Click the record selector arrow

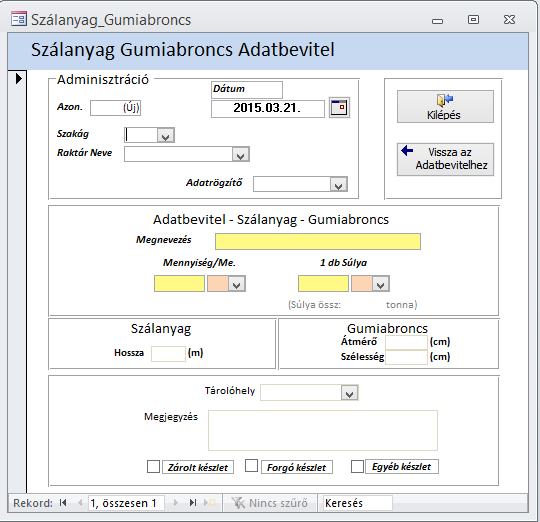(19, 79)
